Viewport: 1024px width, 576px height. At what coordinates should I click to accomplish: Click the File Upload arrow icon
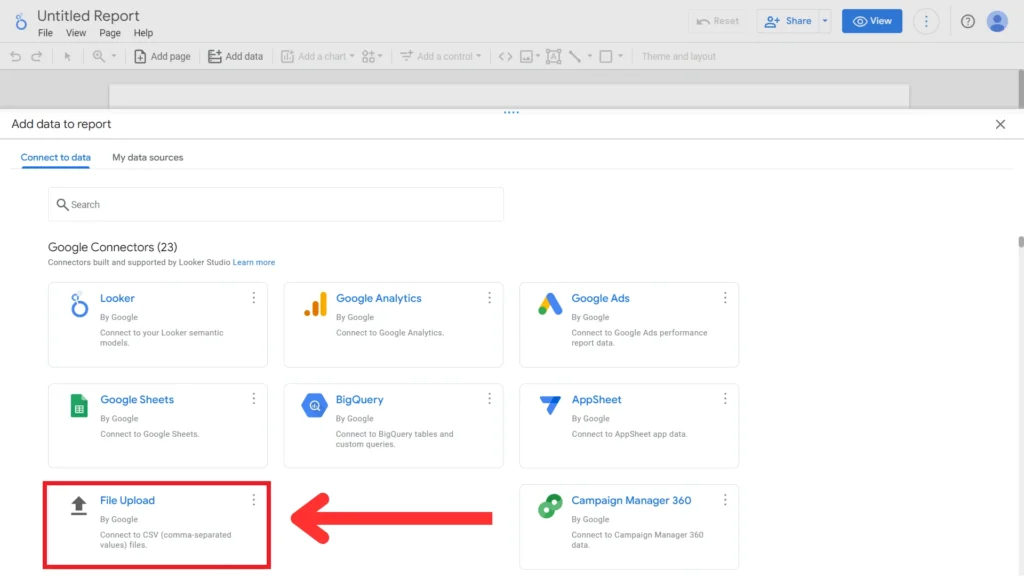coord(79,507)
